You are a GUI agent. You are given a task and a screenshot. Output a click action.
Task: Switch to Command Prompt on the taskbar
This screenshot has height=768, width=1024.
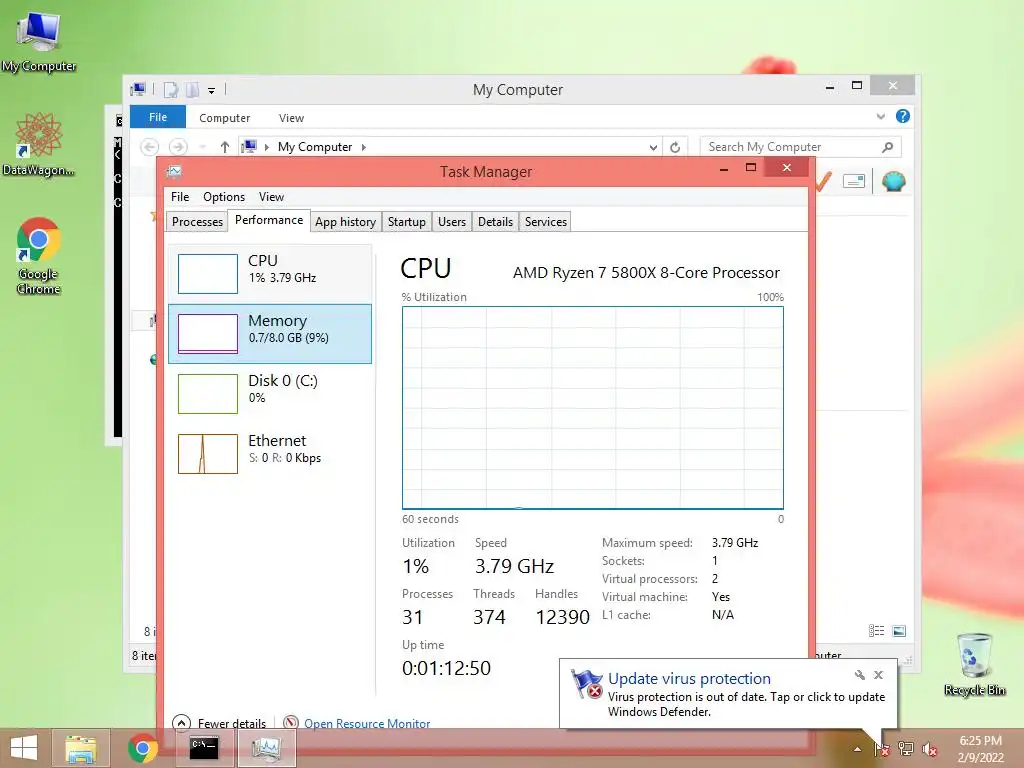204,748
